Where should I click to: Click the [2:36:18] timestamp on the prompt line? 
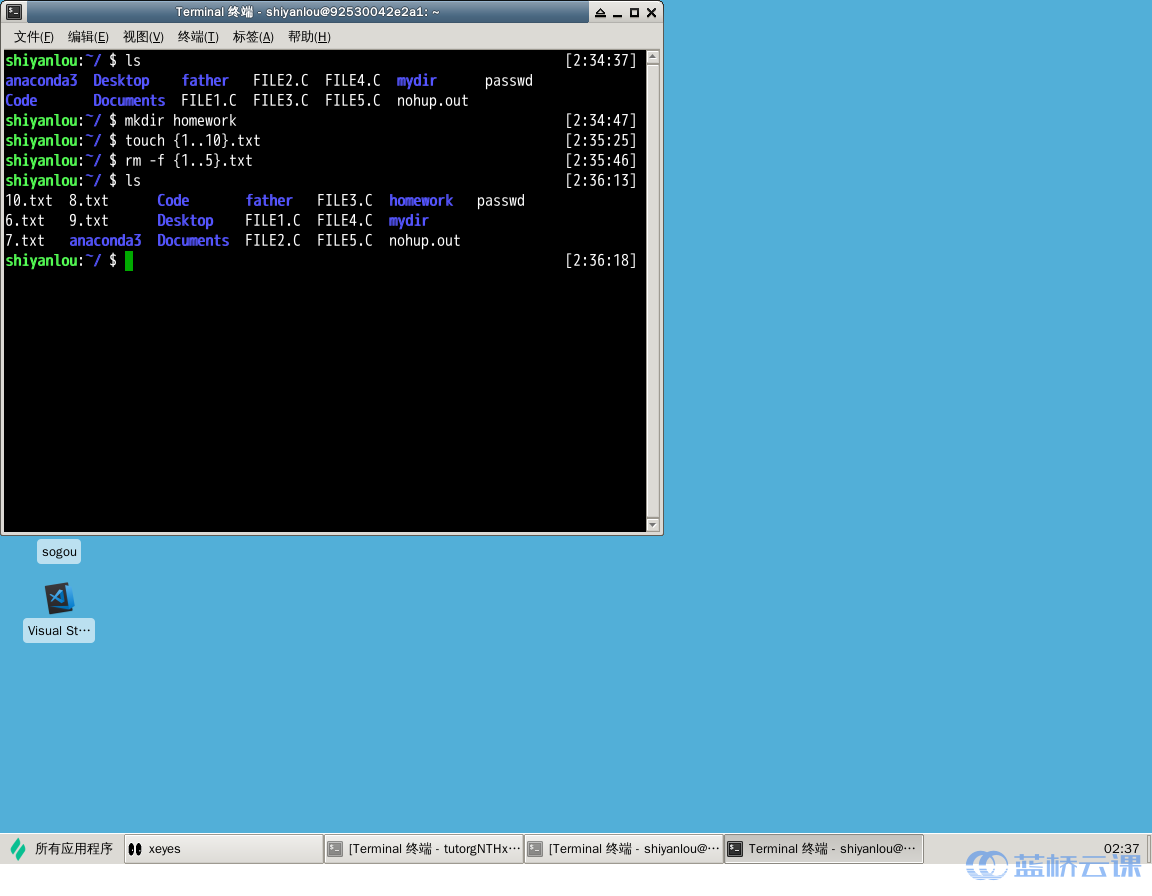(600, 261)
